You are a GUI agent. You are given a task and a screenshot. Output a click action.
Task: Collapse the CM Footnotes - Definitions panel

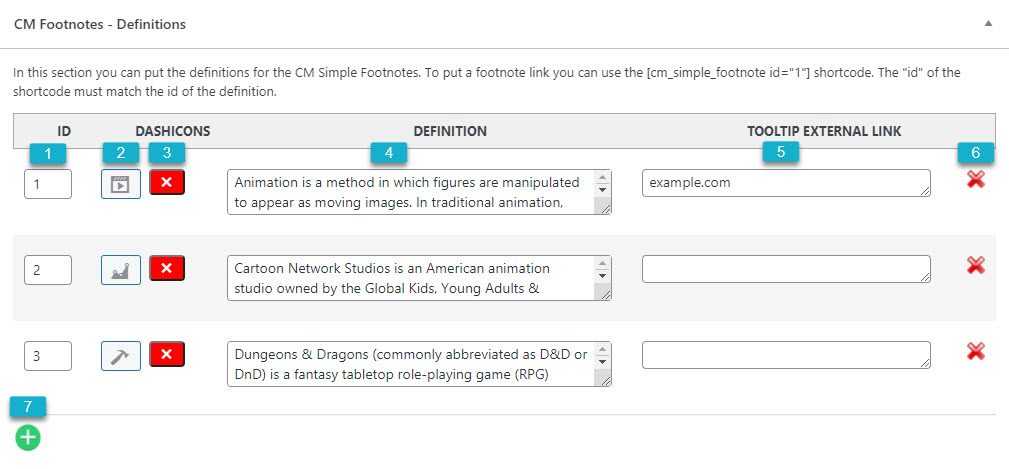(988, 23)
